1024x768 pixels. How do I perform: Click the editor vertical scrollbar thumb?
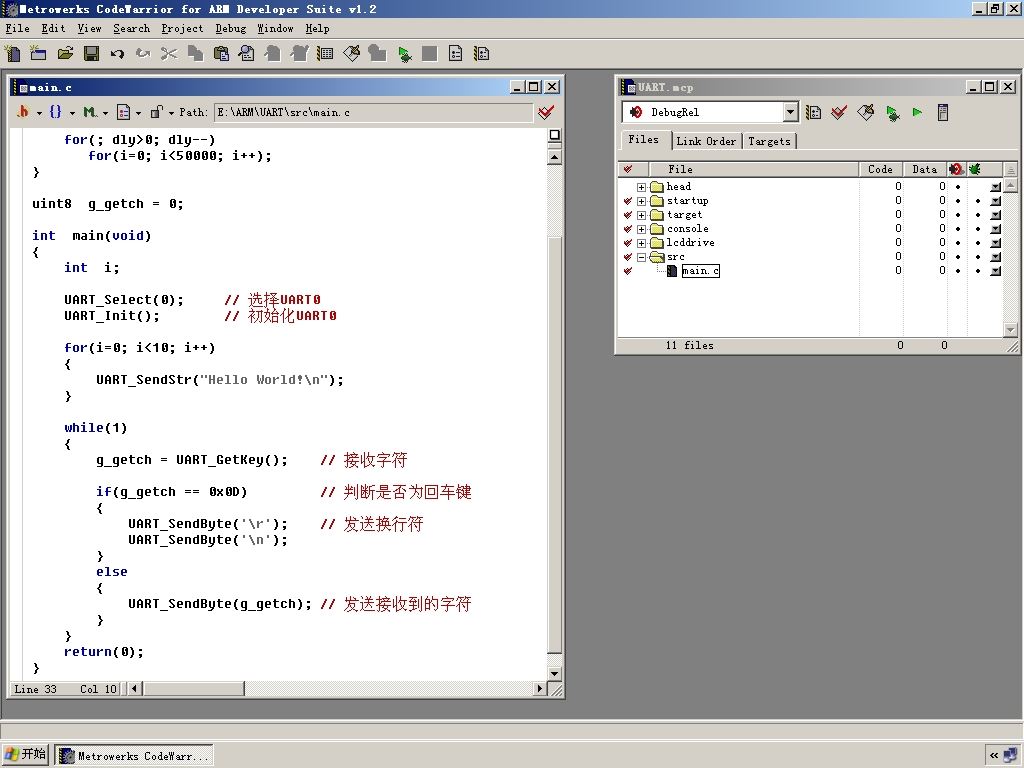click(x=554, y=445)
